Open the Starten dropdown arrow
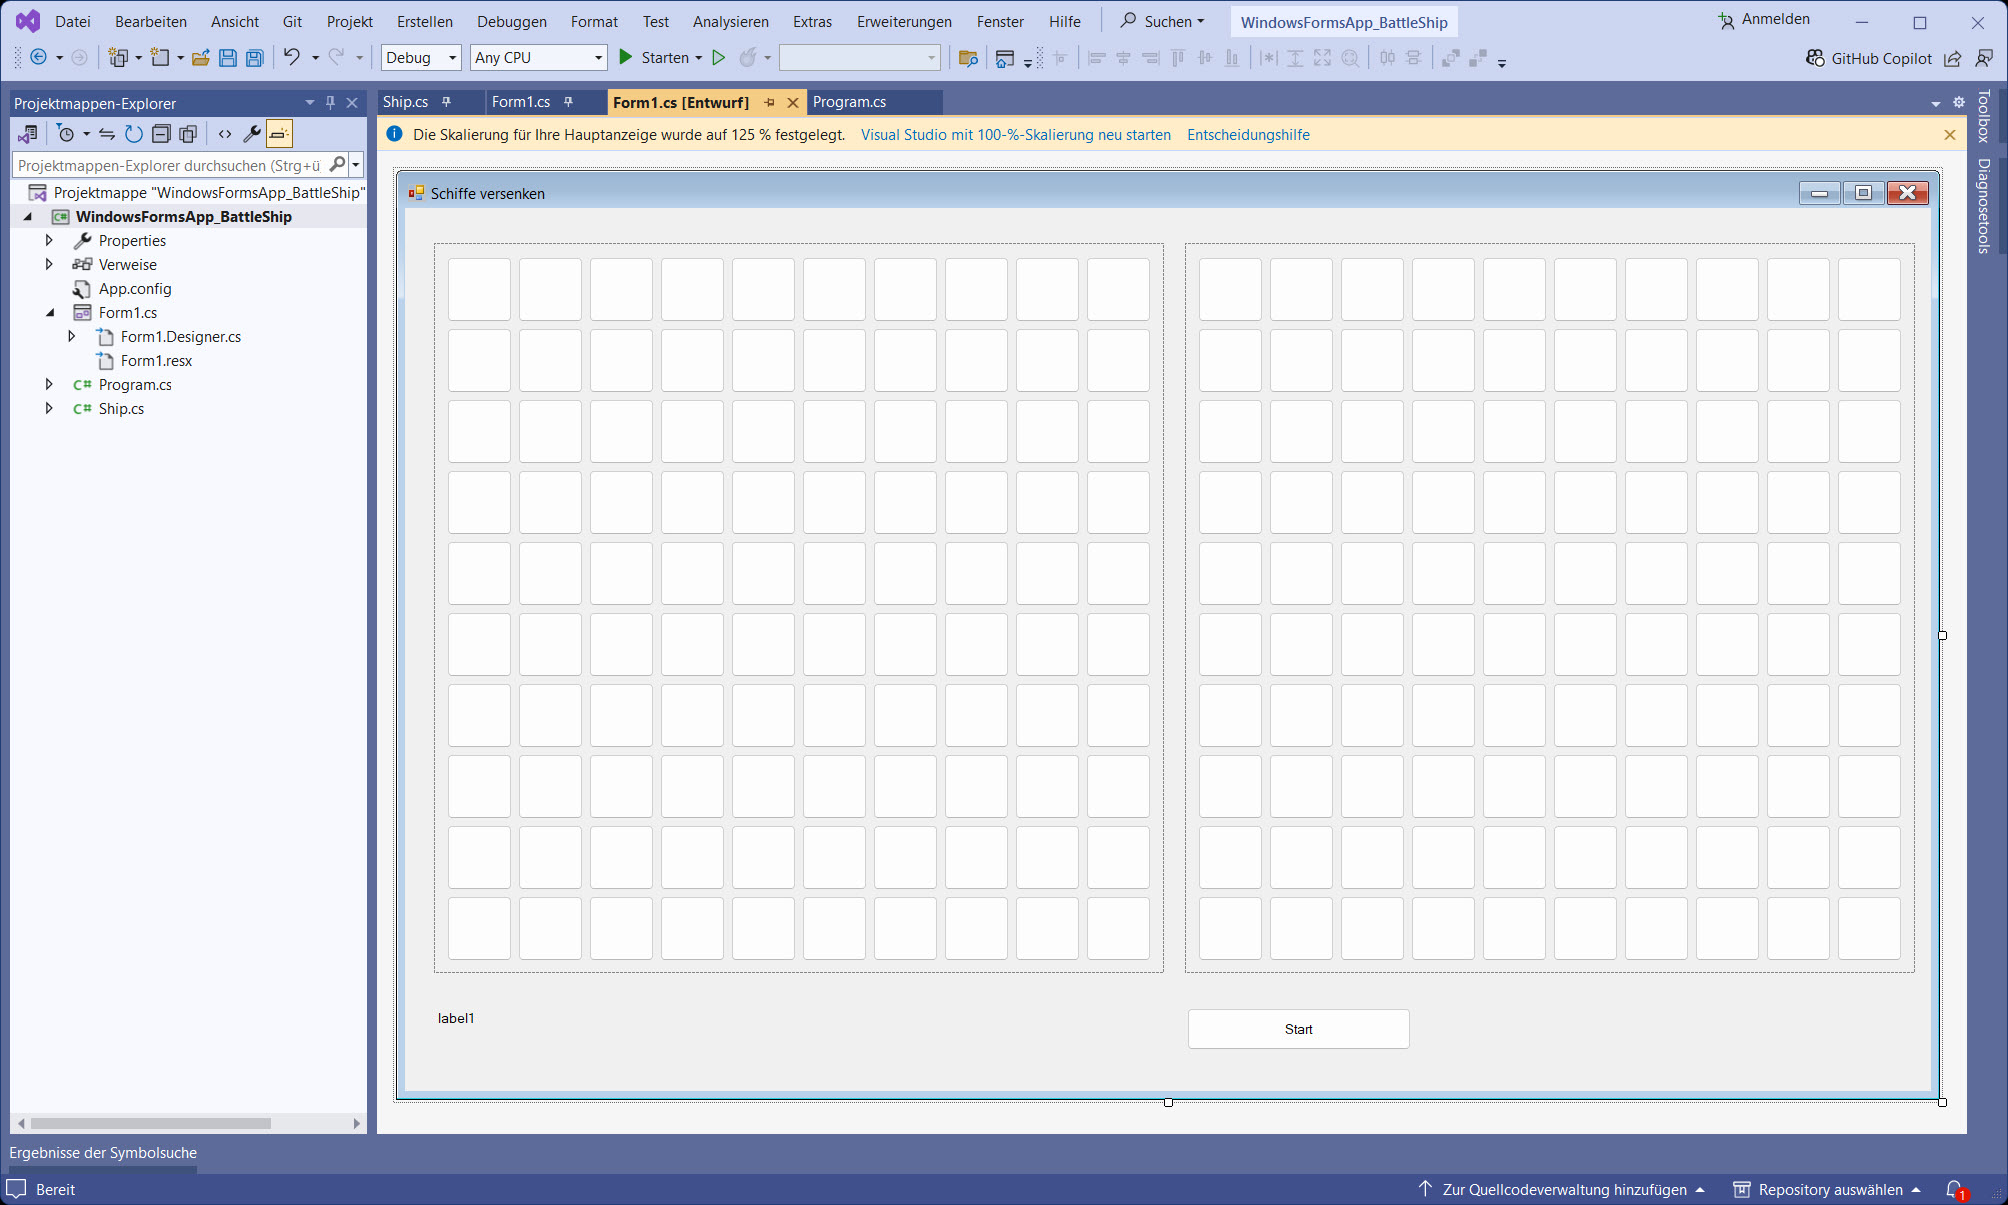2008x1205 pixels. [698, 58]
